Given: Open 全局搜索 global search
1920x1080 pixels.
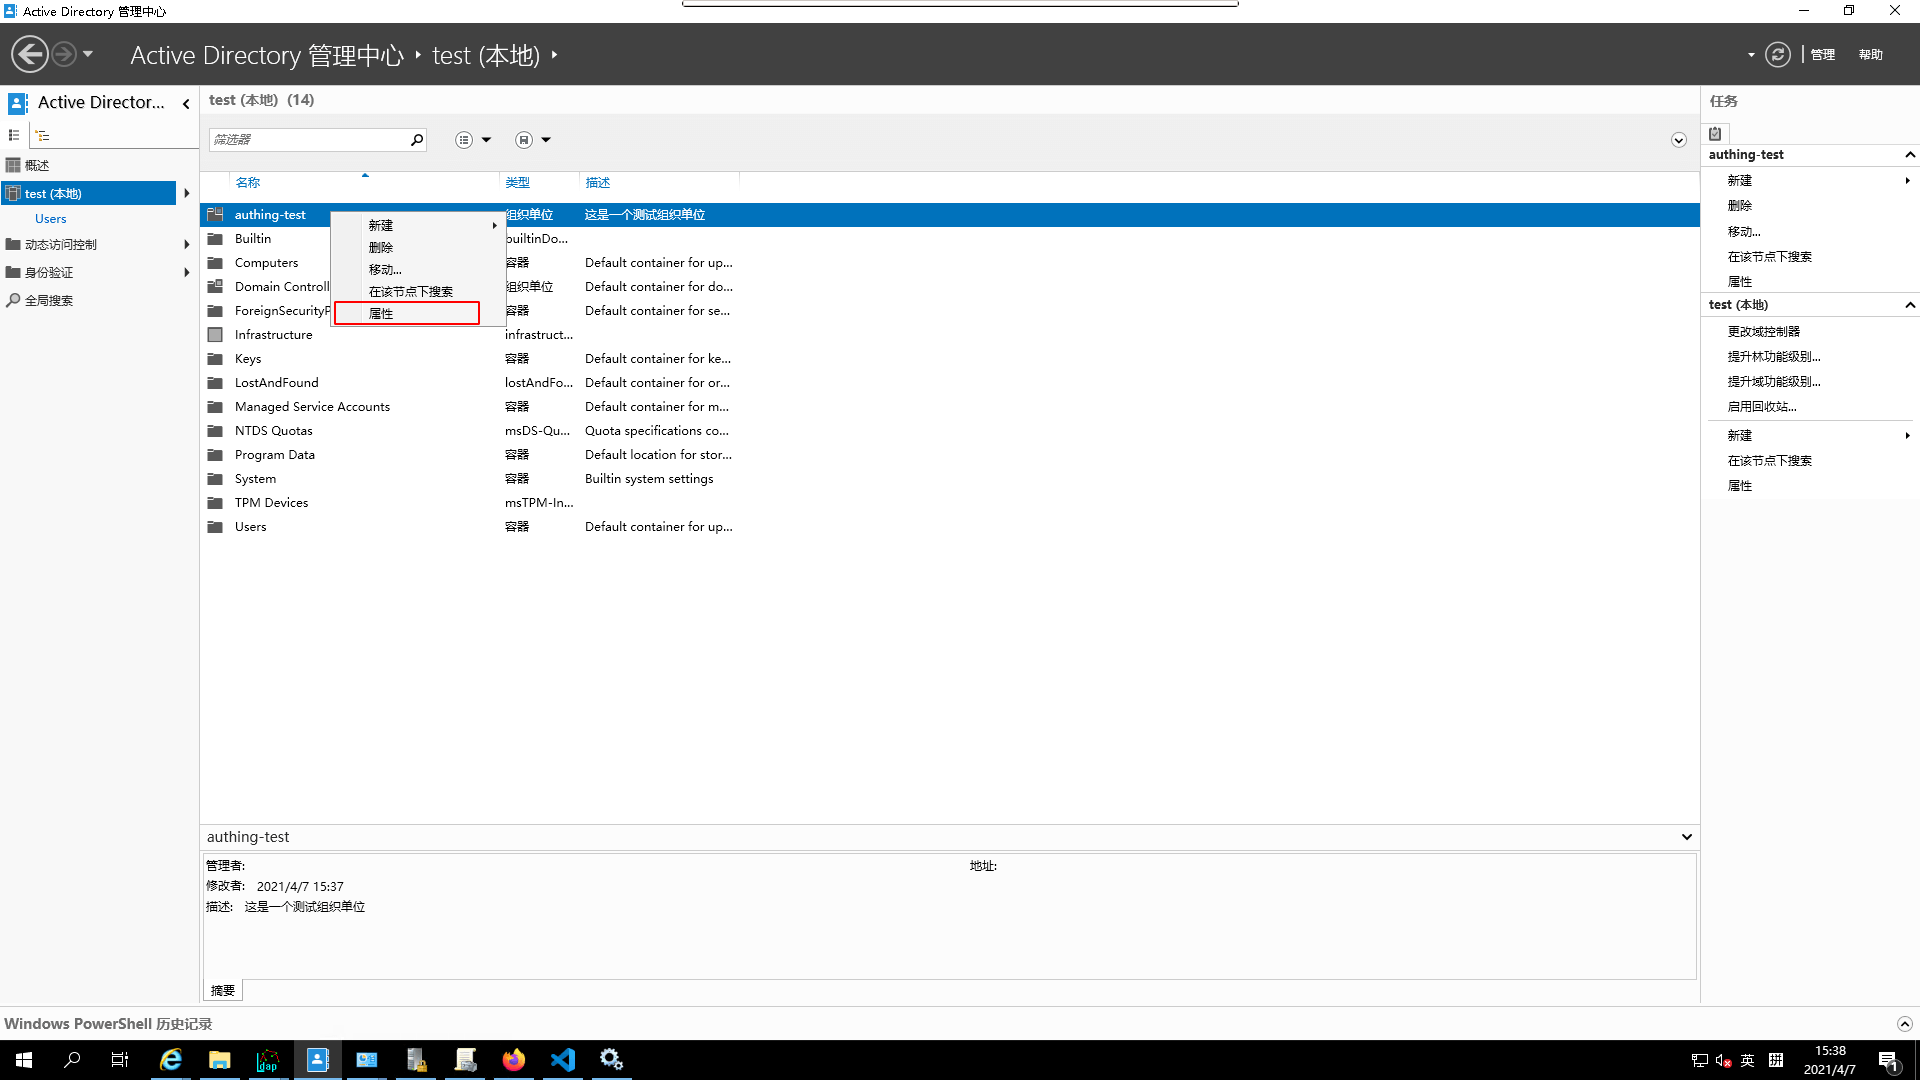Looking at the screenshot, I should click(x=48, y=300).
